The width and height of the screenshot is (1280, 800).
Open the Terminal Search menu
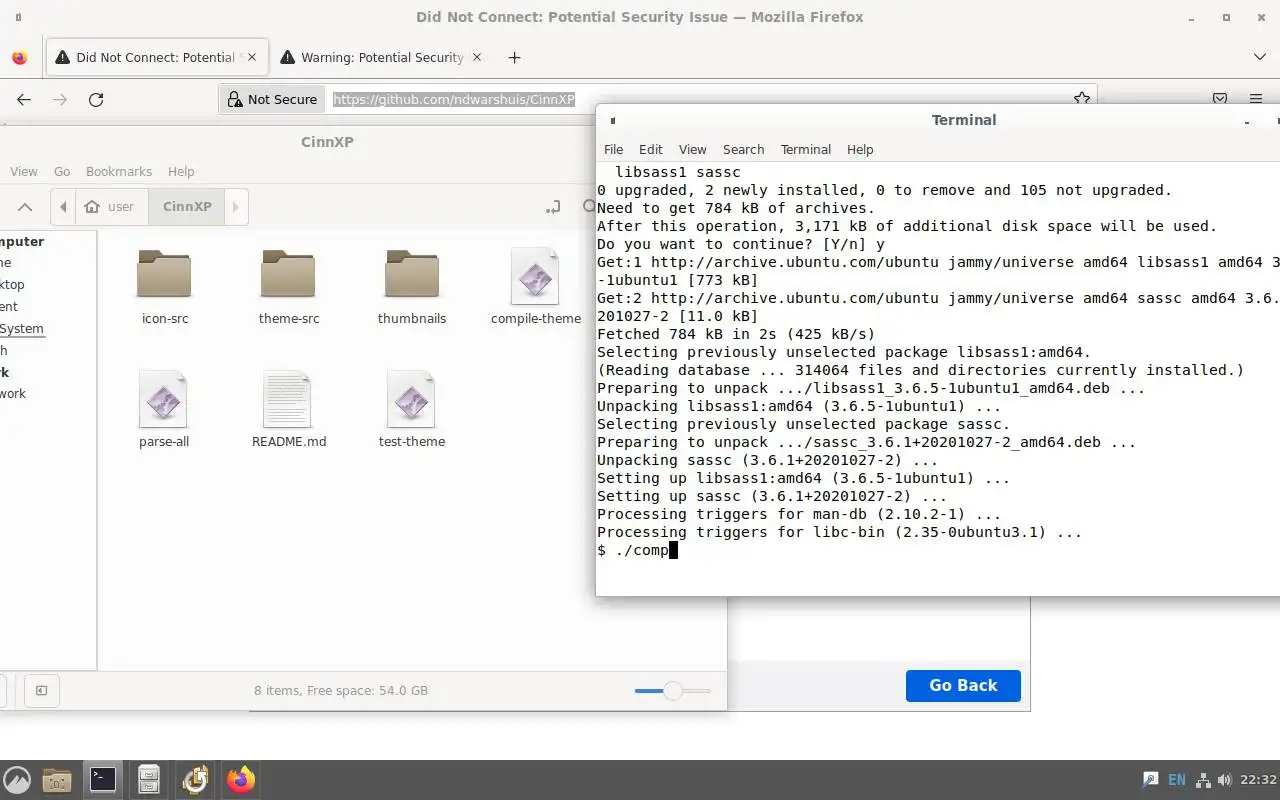point(743,149)
